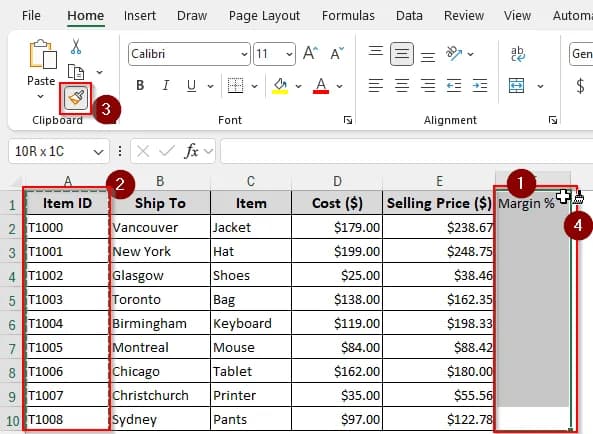Open the Name Box dropdown arrow
Image resolution: width=593 pixels, height=434 pixels.
pos(98,152)
